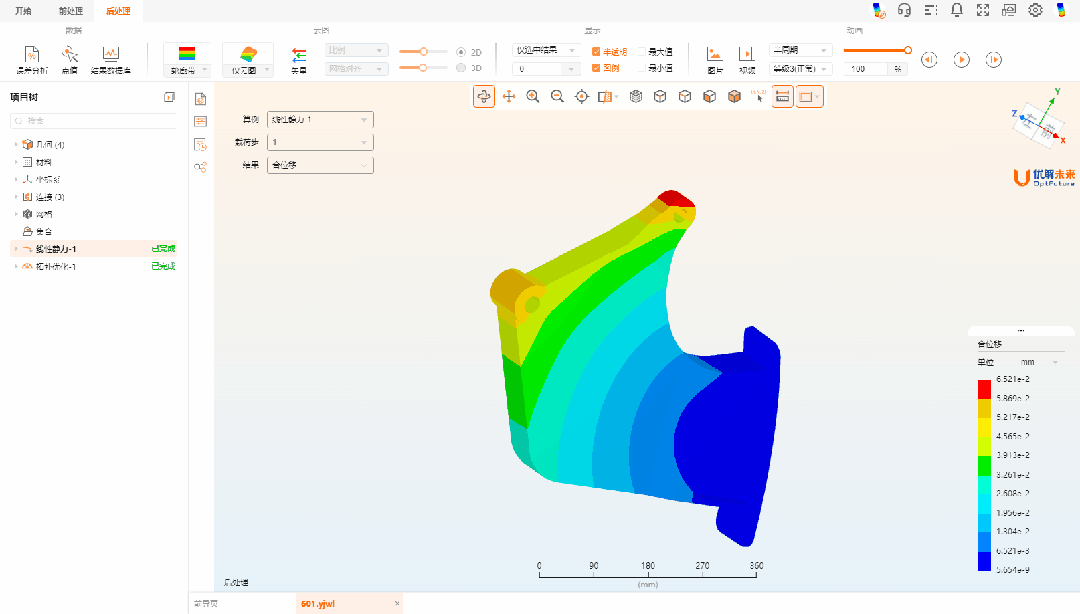Open the task list icon in the title bar
The height and width of the screenshot is (614, 1080).
pyautogui.click(x=931, y=10)
